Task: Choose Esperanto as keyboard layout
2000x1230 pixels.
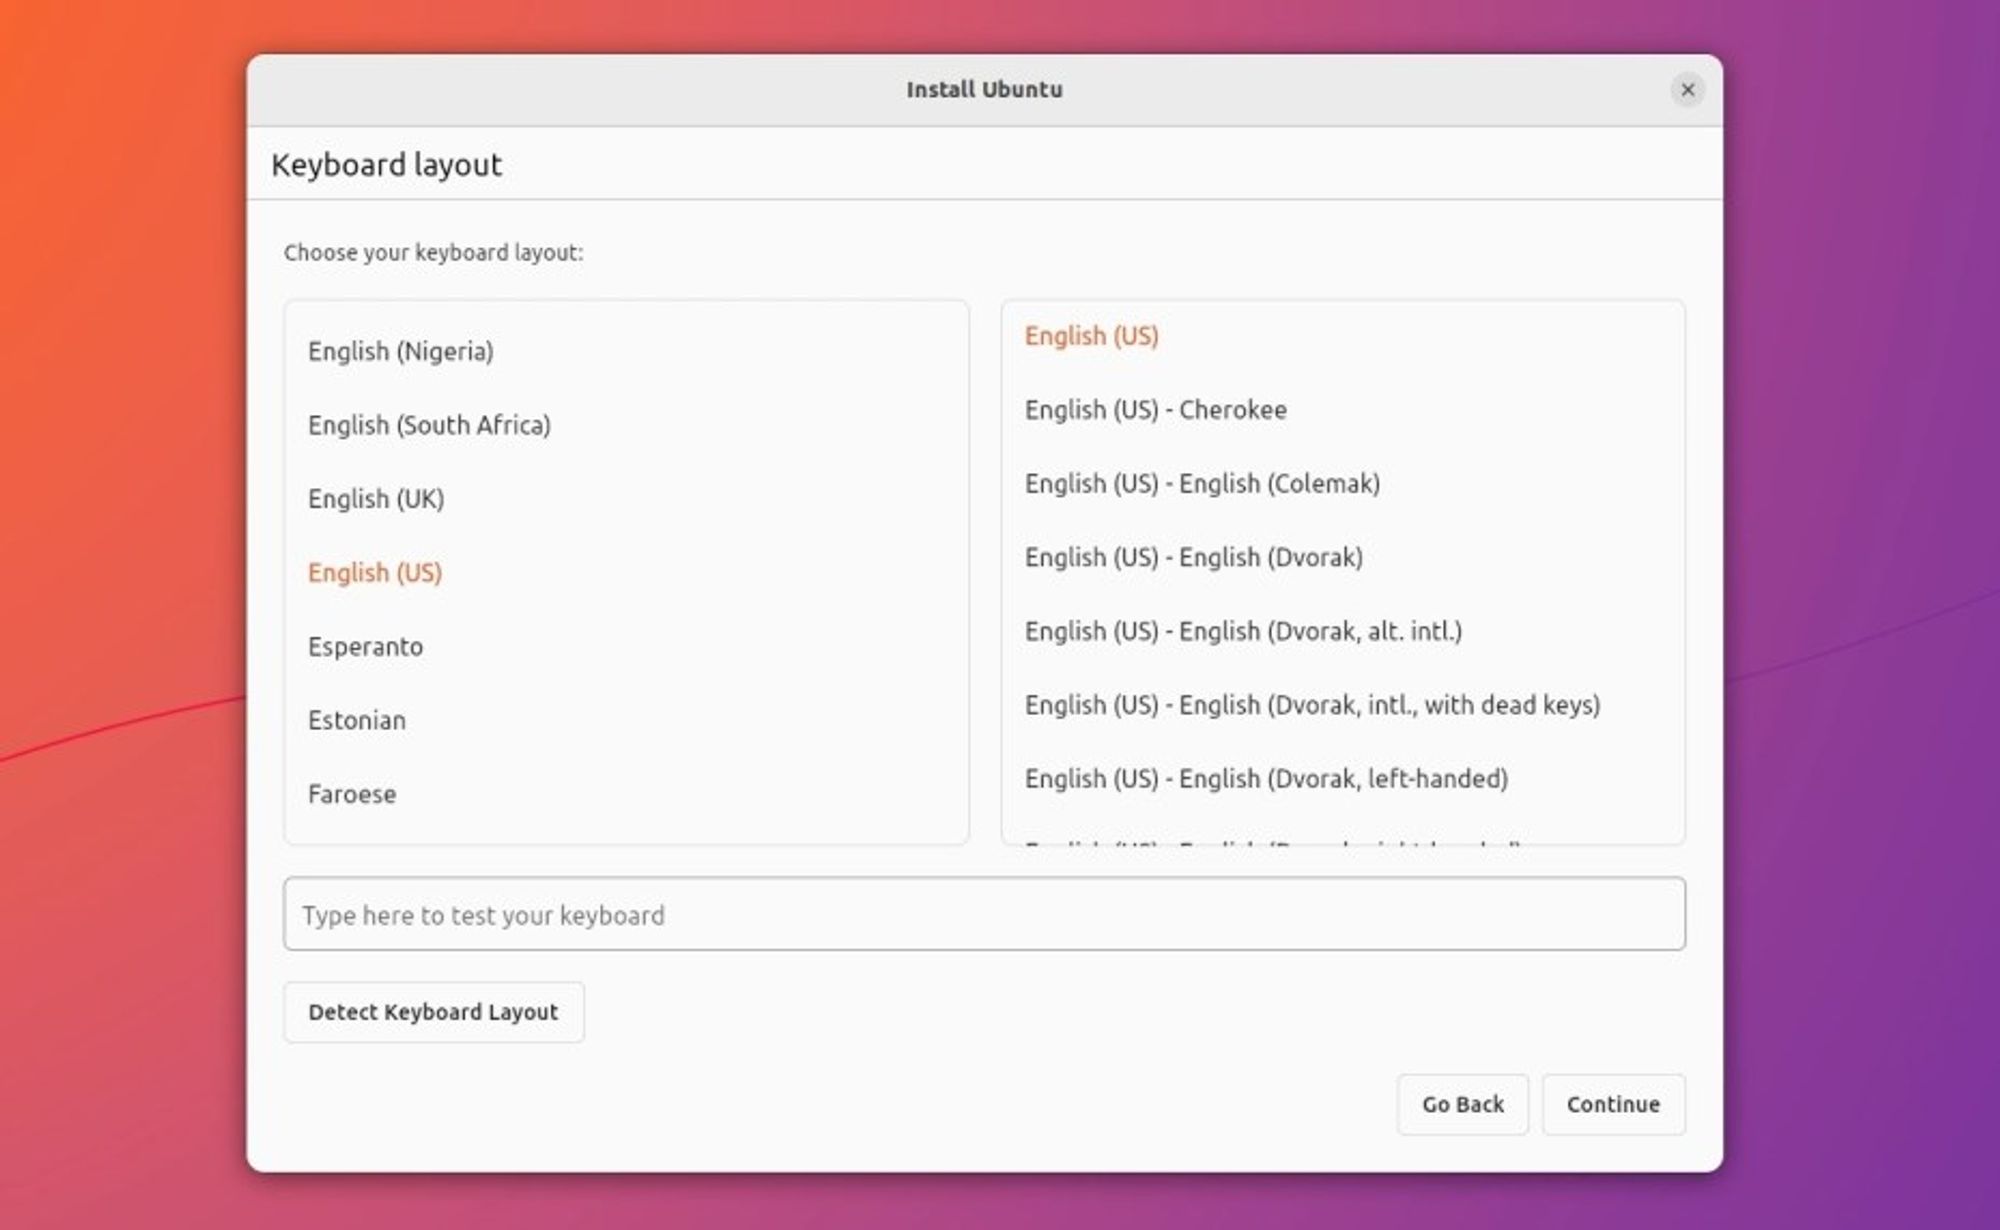Action: pos(365,646)
